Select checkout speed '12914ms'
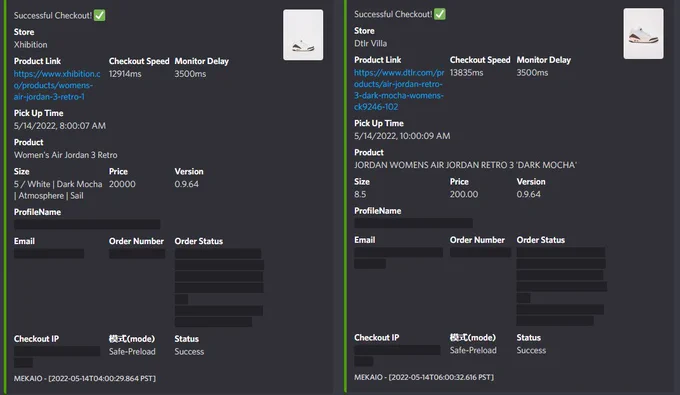This screenshot has height=395, width=680. (125, 74)
